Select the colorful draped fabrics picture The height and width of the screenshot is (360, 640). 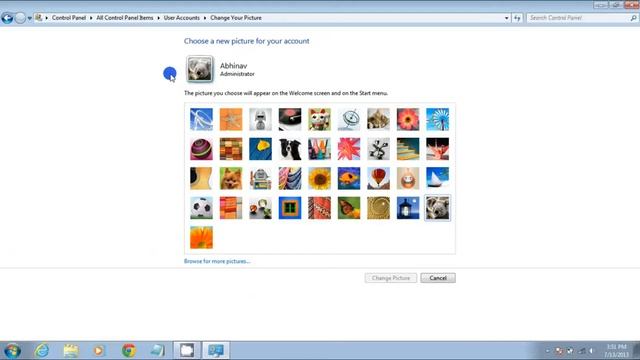click(x=290, y=178)
